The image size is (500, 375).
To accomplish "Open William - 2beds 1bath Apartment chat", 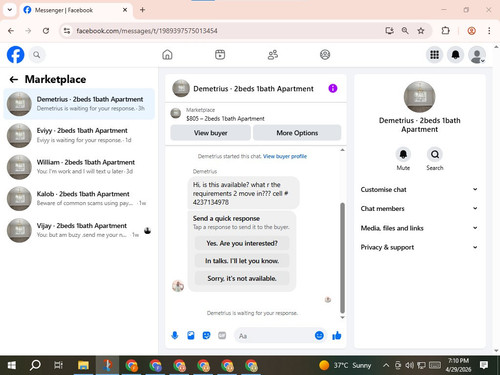I will [x=79, y=167].
